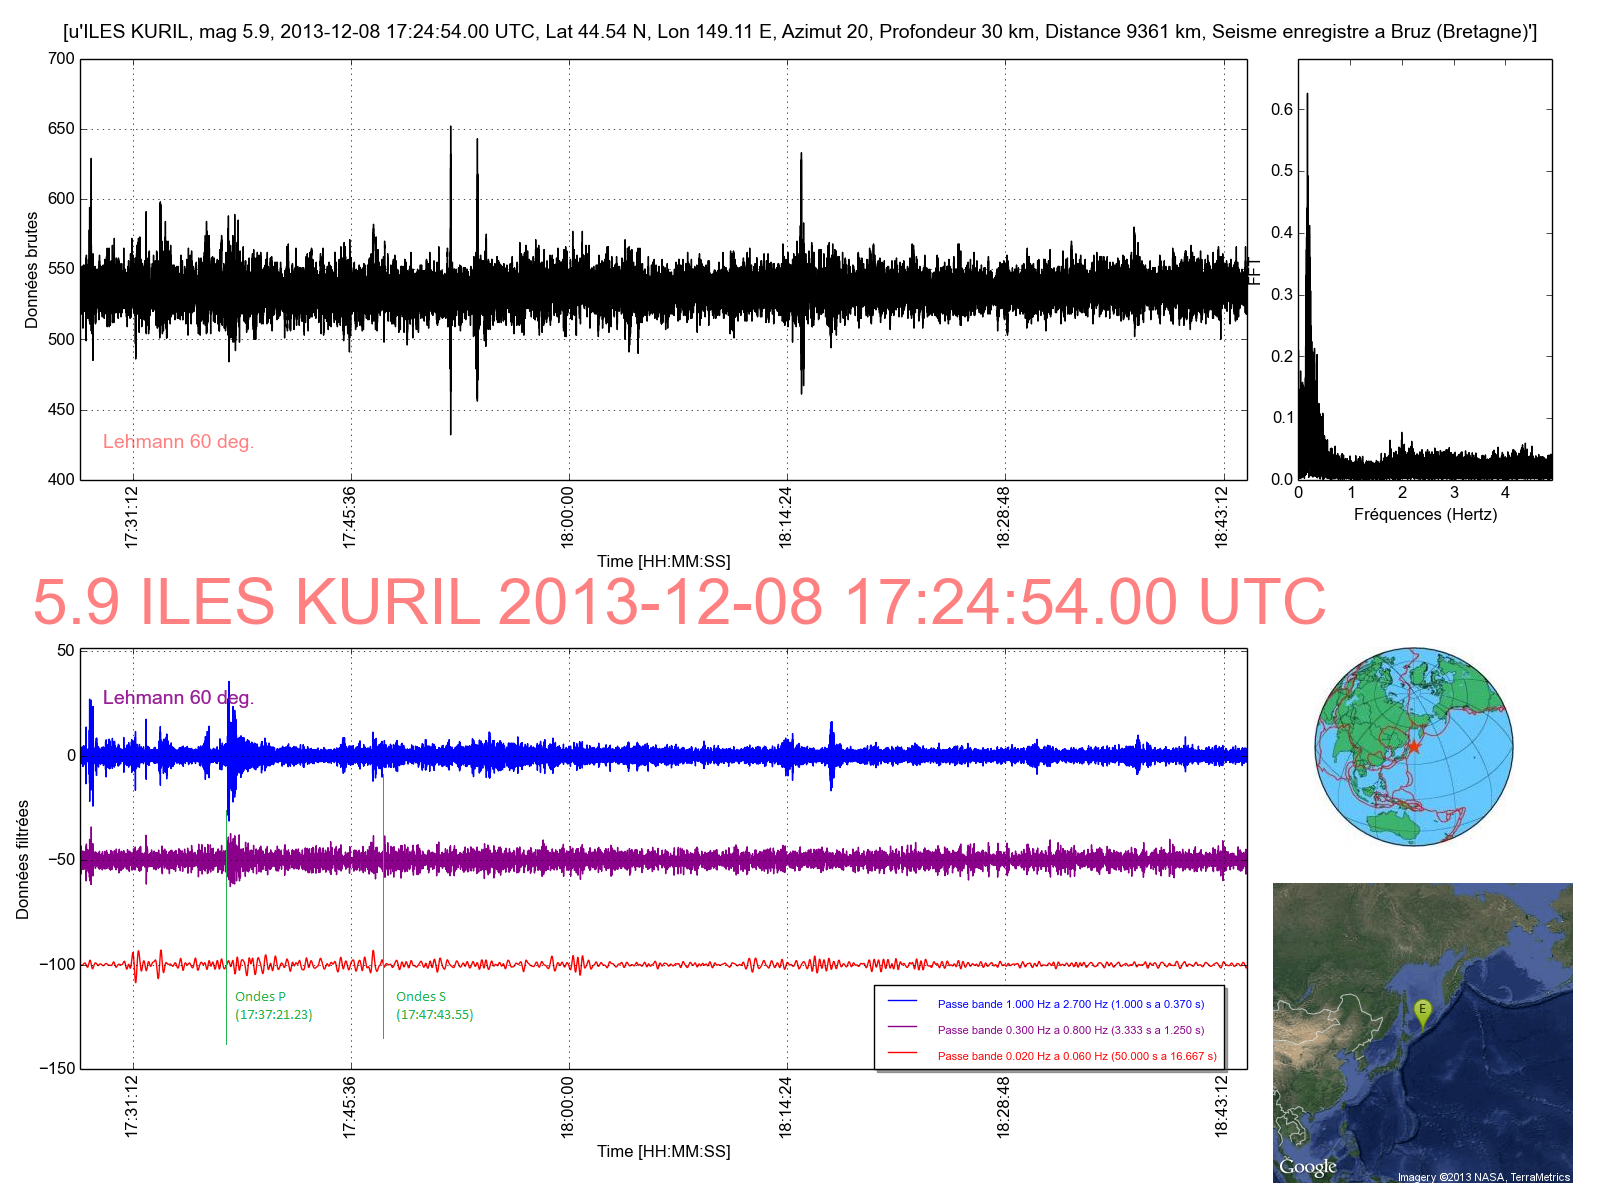Click the Données brutes y-axis label
The image size is (1600, 1188).
32,270
